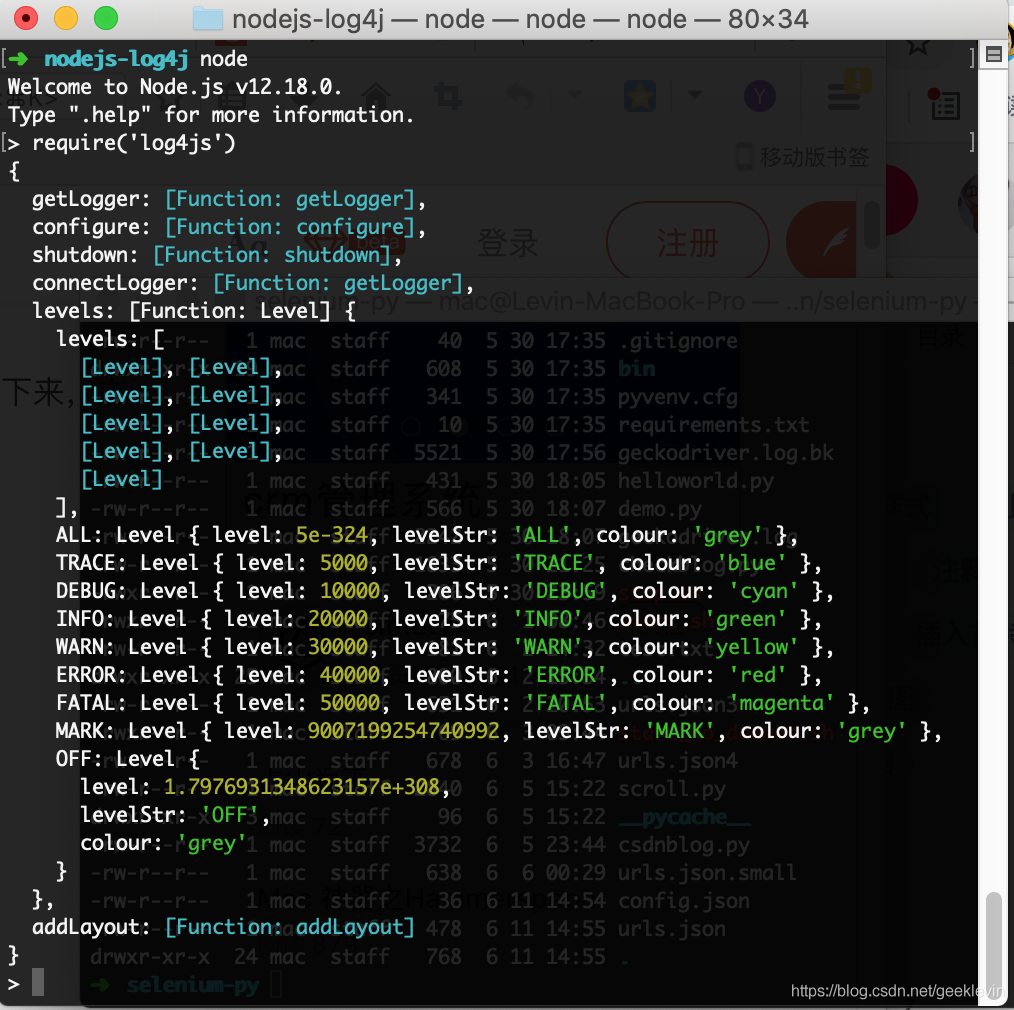Screen dimensions: 1014x1010
Task: Click the reading list icon in the background browser
Action: point(945,104)
